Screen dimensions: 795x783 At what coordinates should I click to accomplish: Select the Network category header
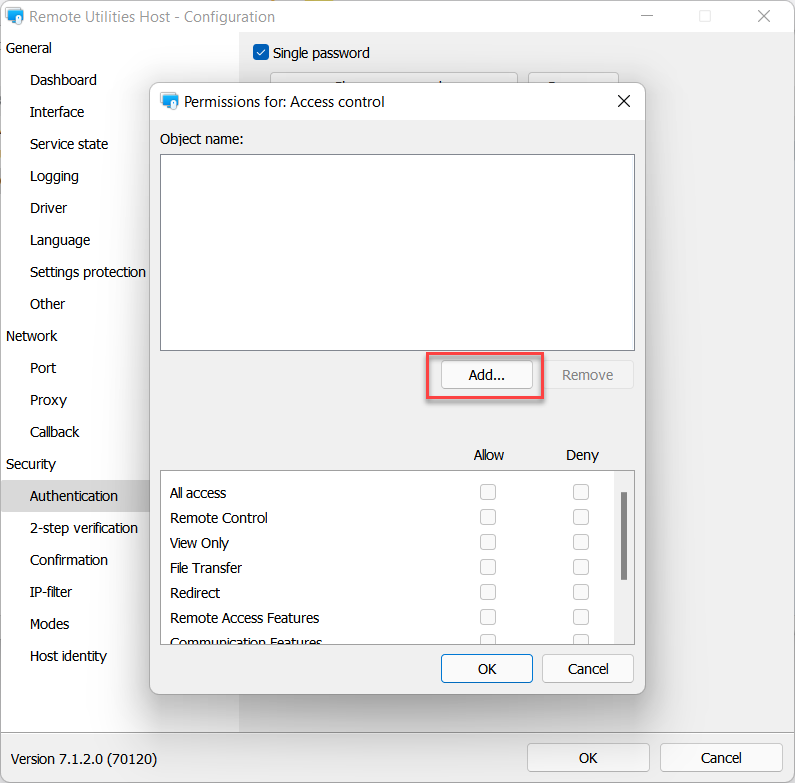[32, 336]
